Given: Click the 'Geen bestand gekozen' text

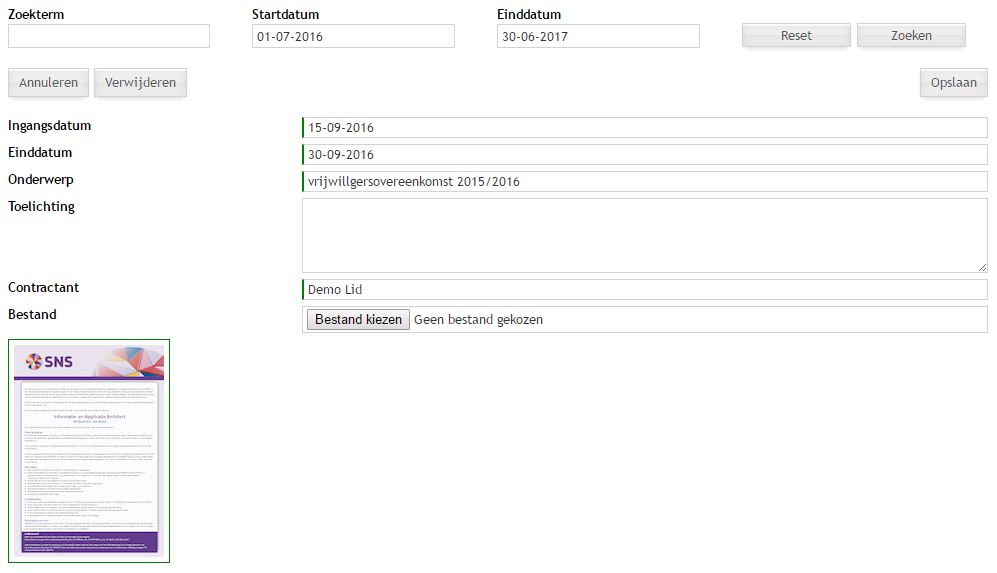Looking at the screenshot, I should tap(479, 320).
